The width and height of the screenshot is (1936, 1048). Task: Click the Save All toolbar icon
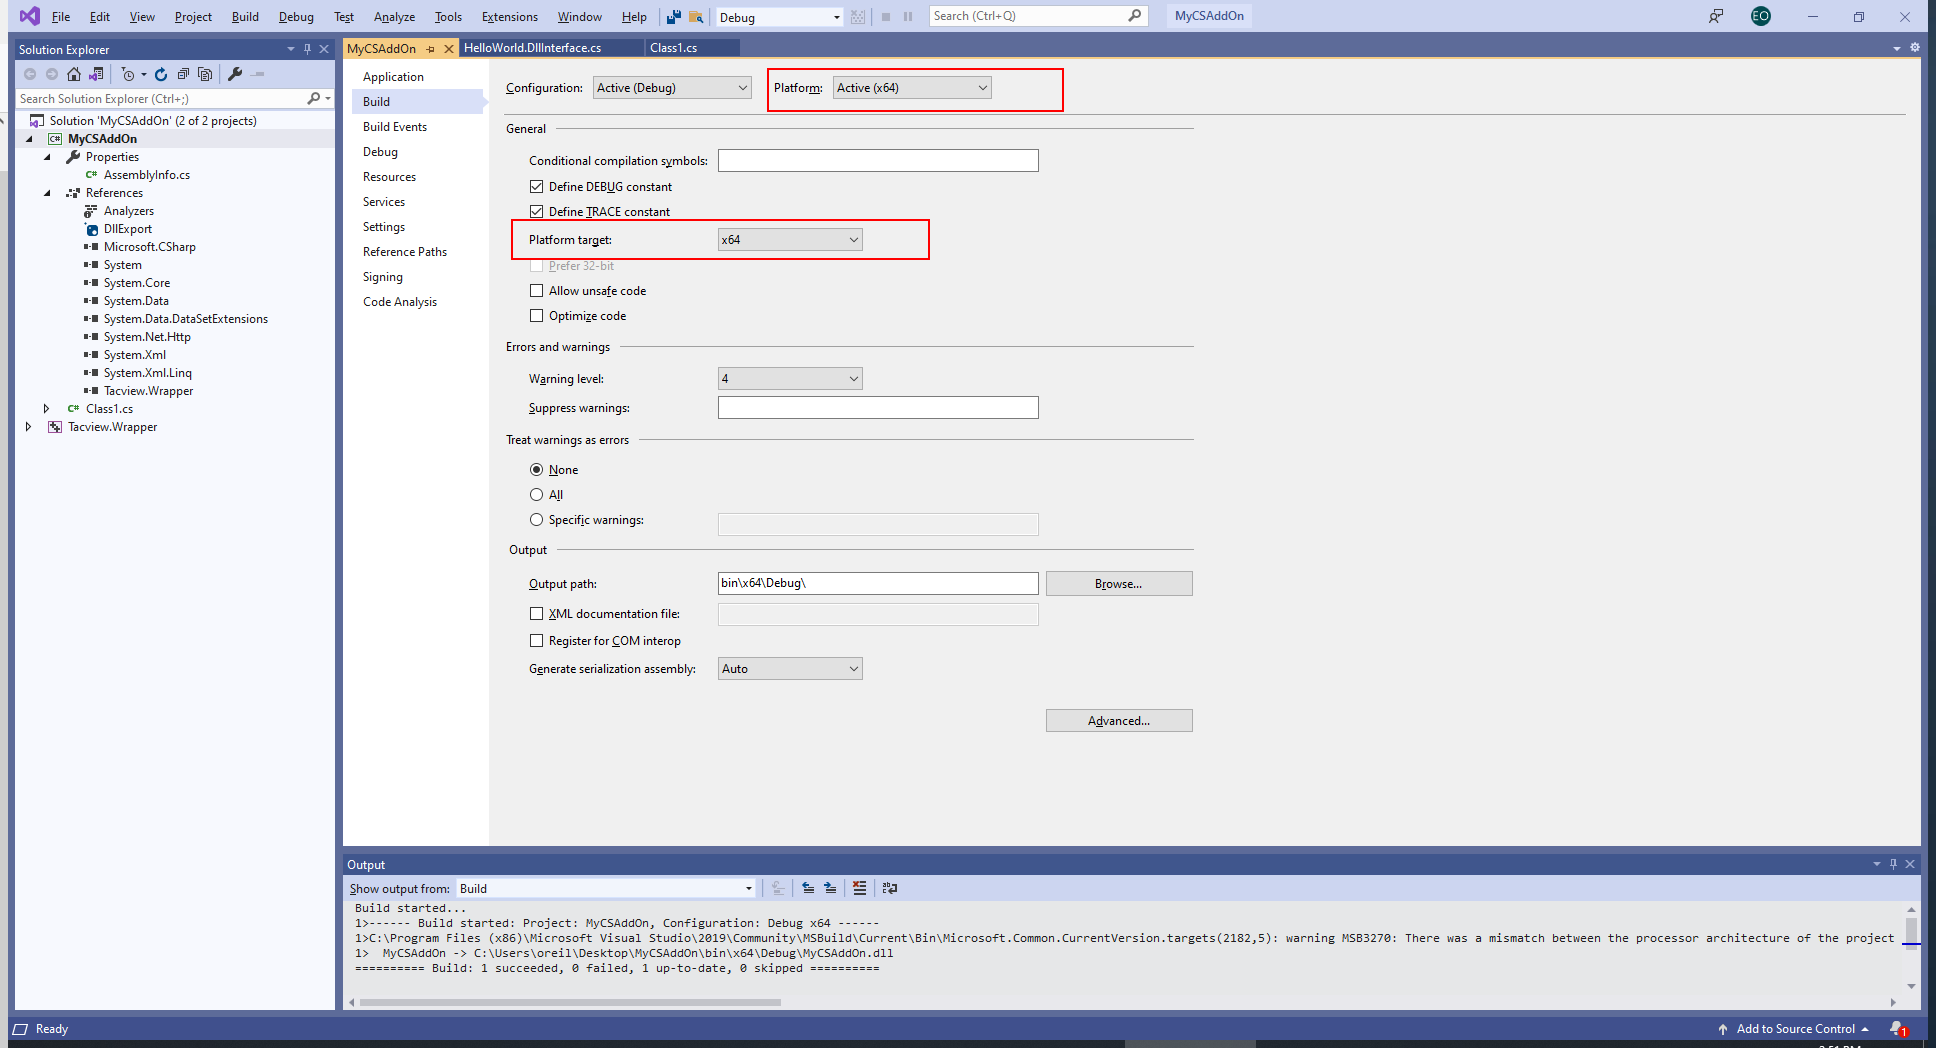[674, 17]
